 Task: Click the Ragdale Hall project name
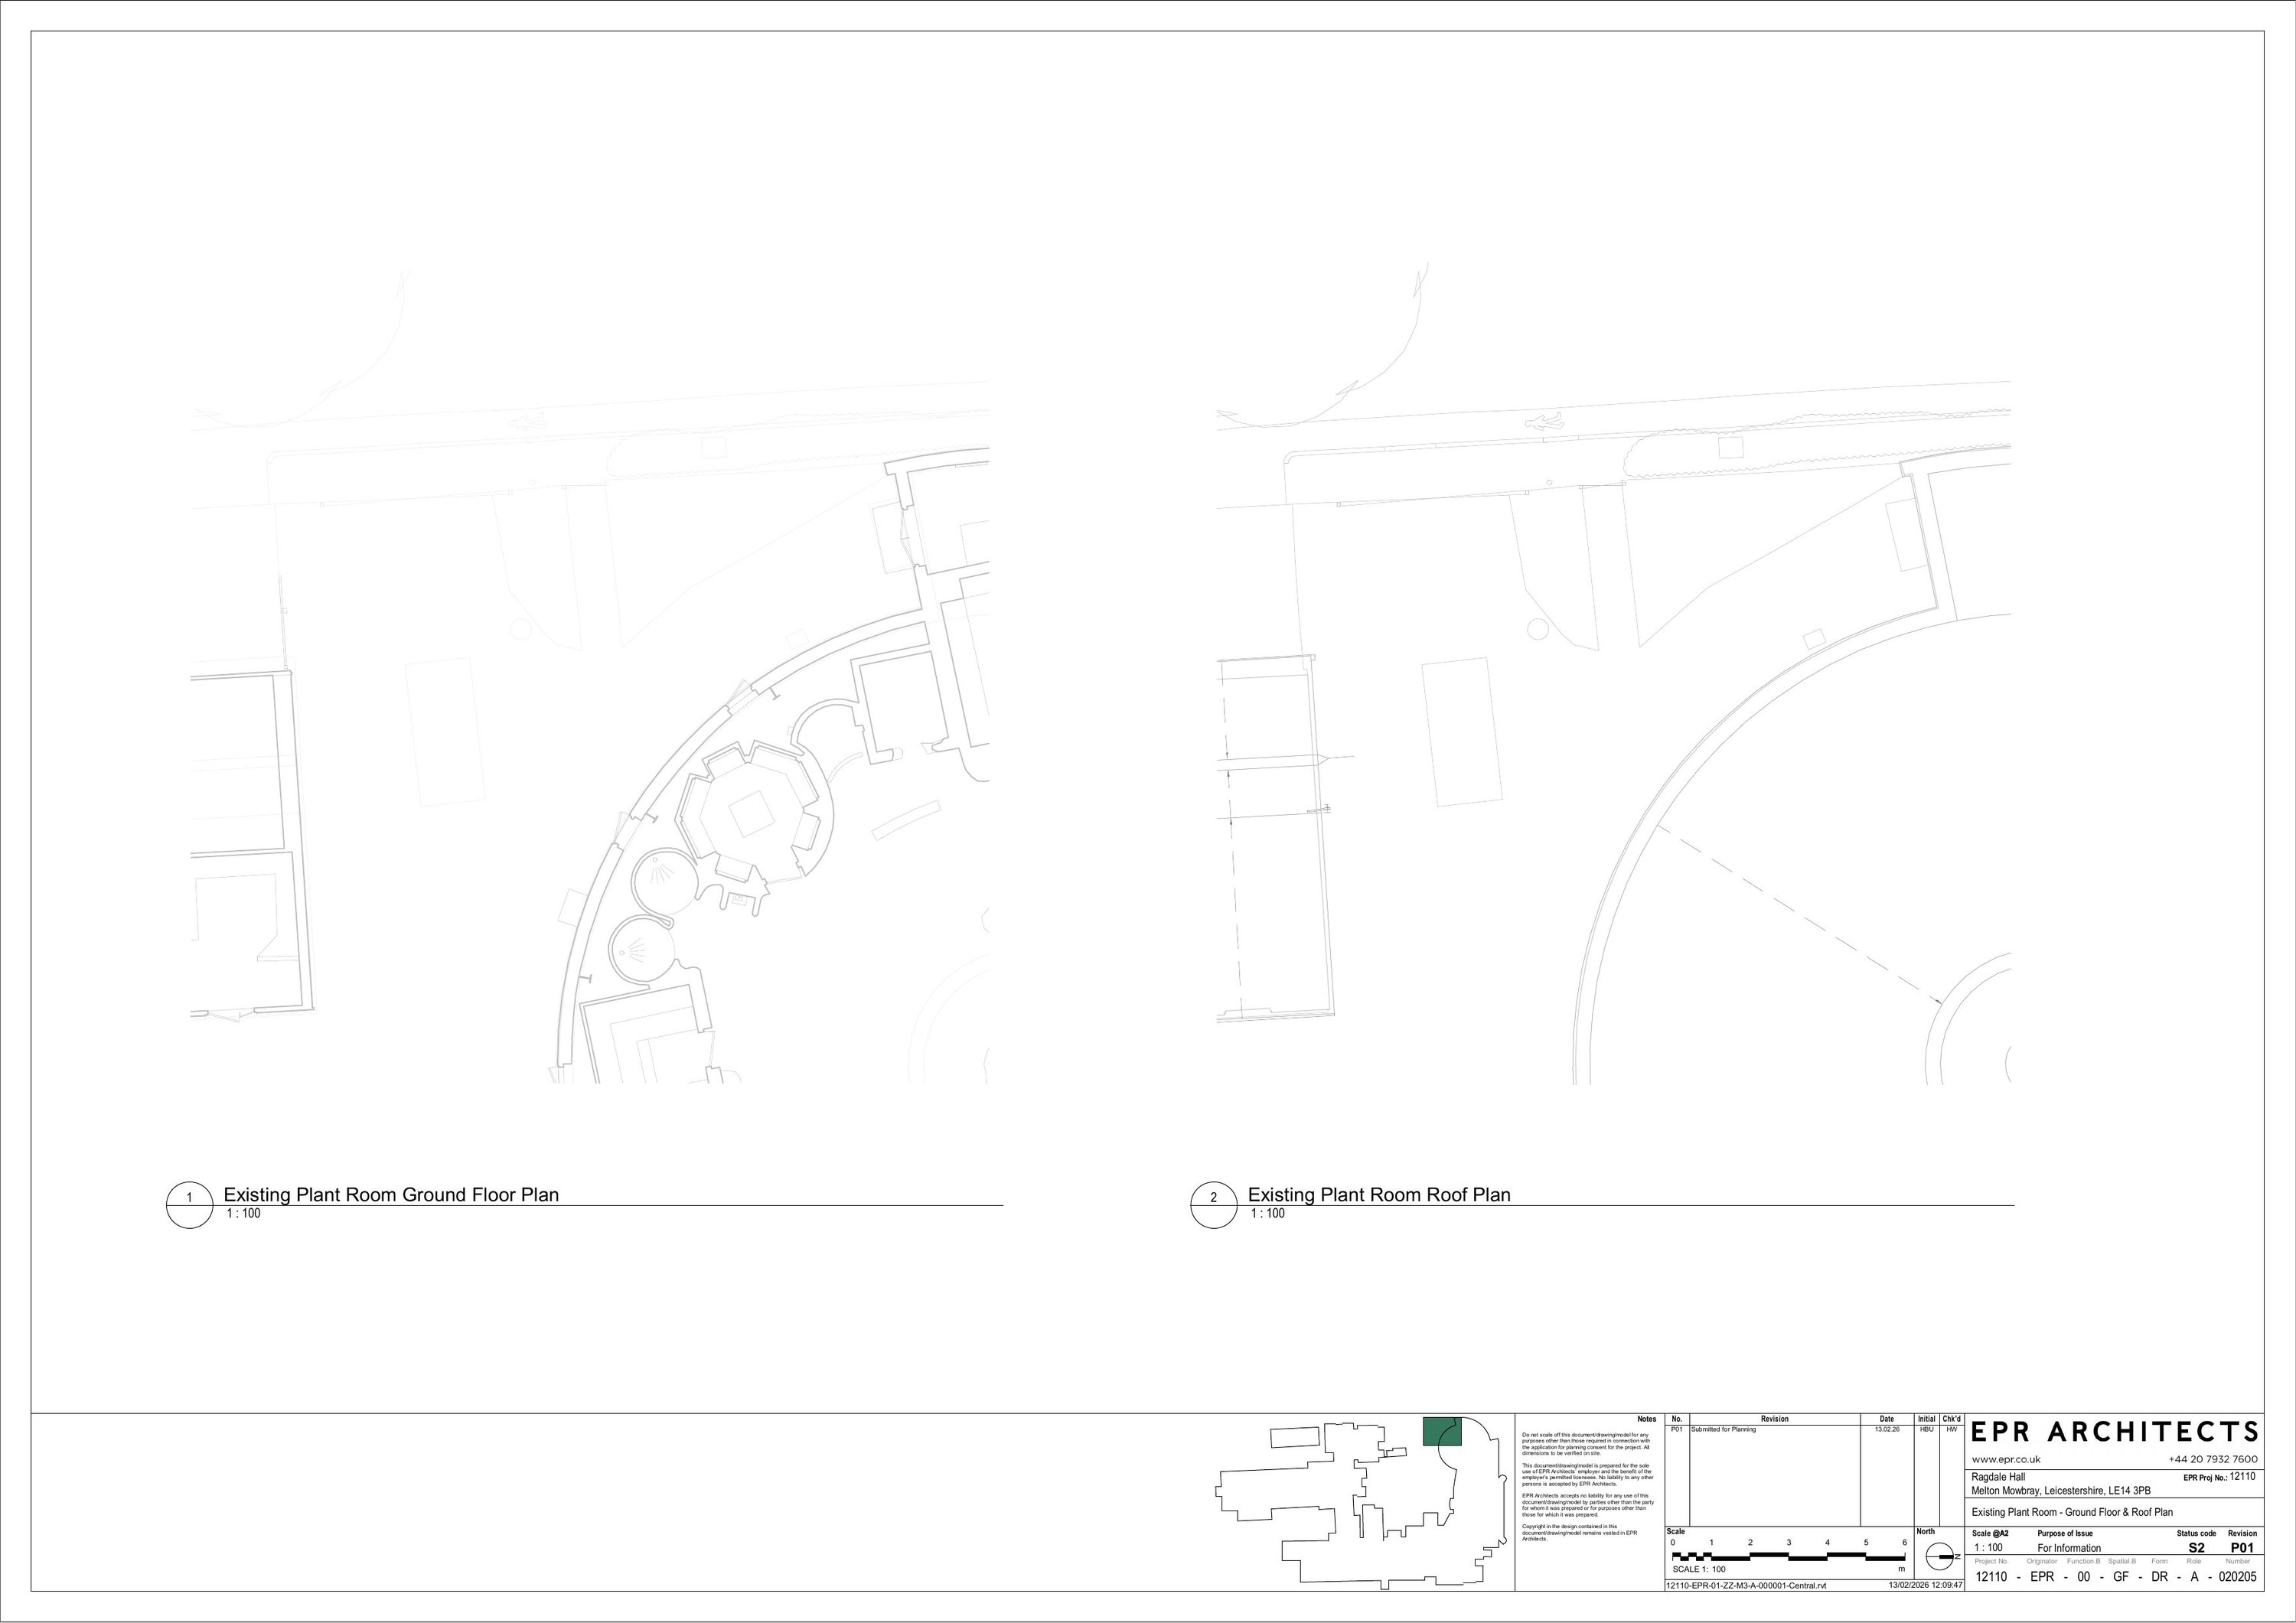coord(1998,1477)
